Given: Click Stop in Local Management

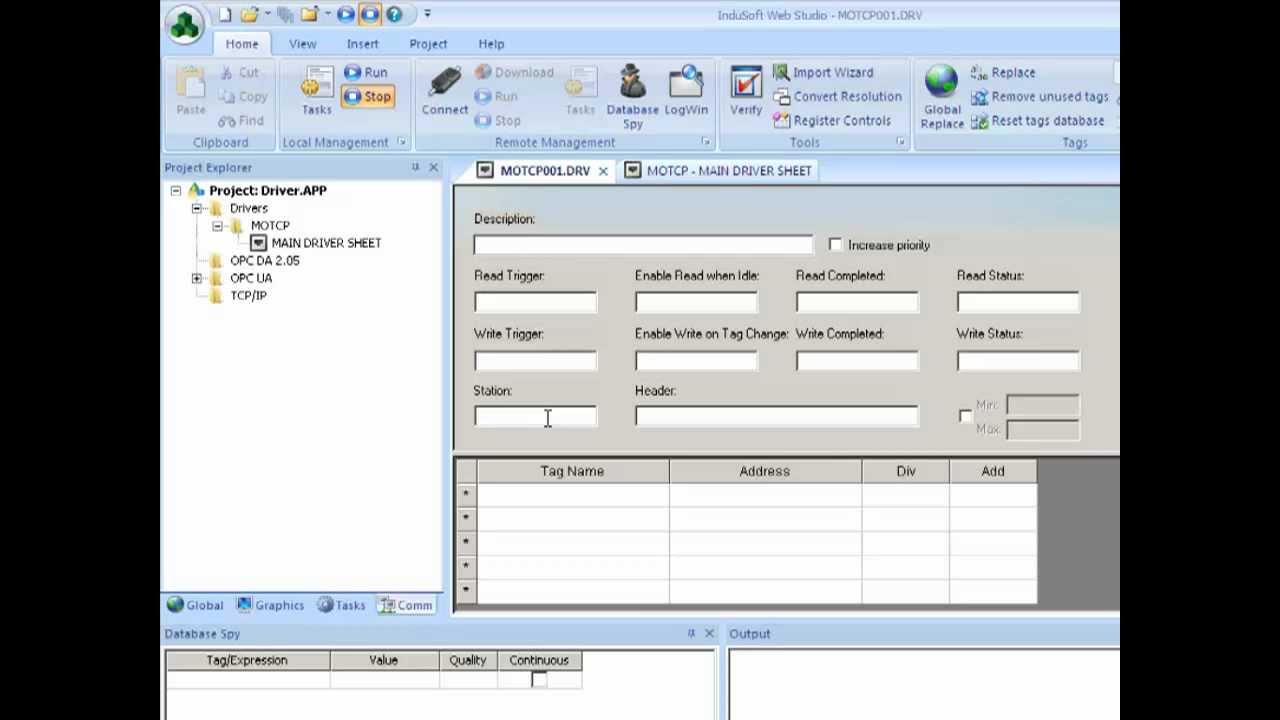Looking at the screenshot, I should pos(366,96).
